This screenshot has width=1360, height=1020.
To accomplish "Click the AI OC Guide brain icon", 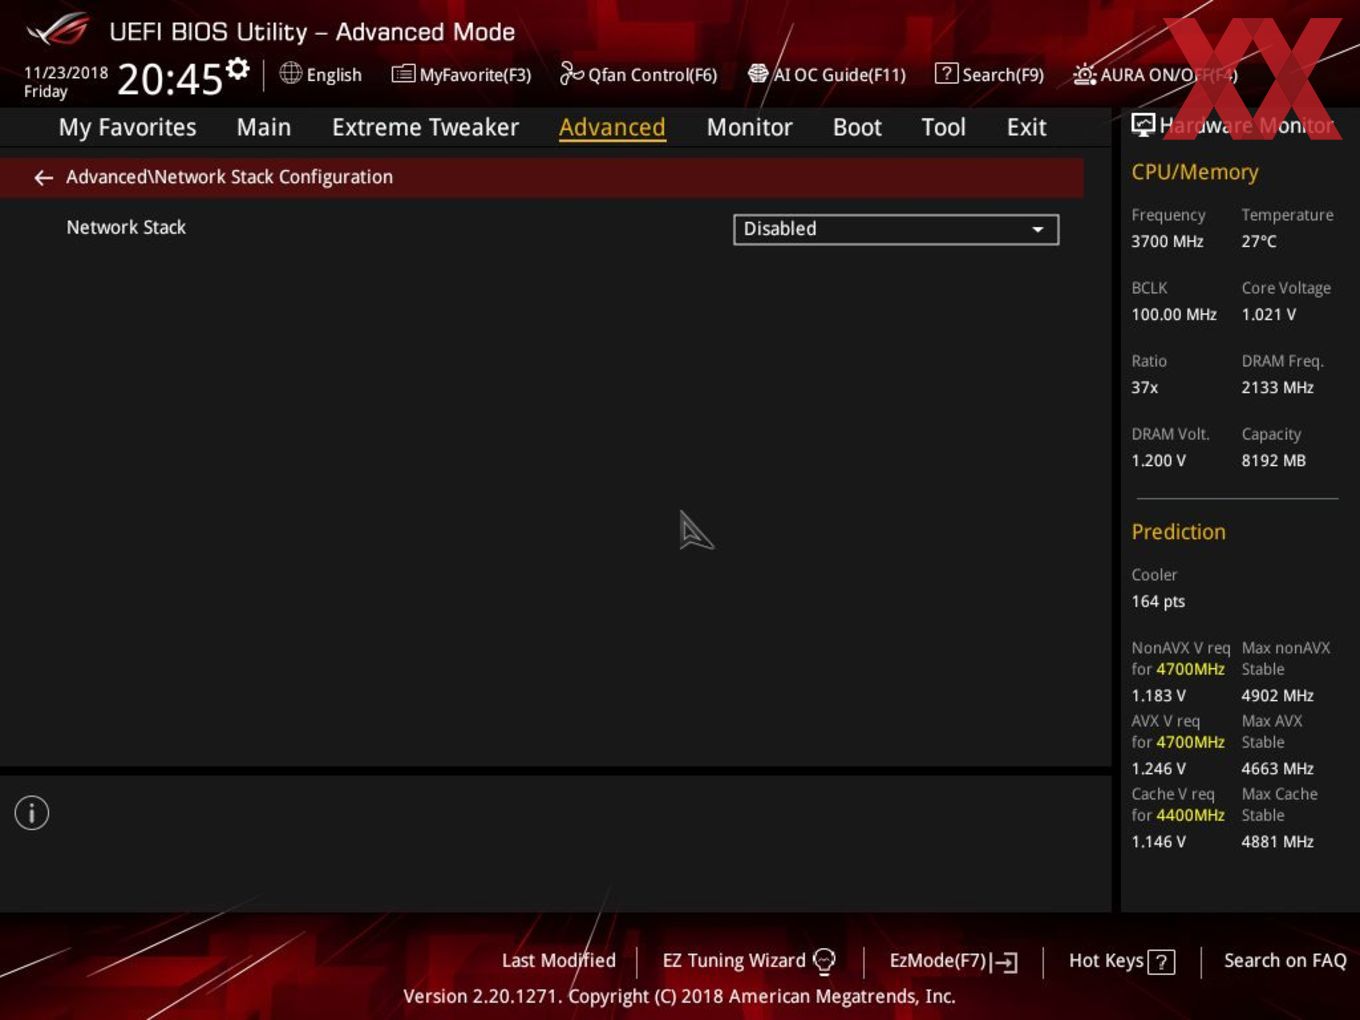I will click(x=758, y=74).
